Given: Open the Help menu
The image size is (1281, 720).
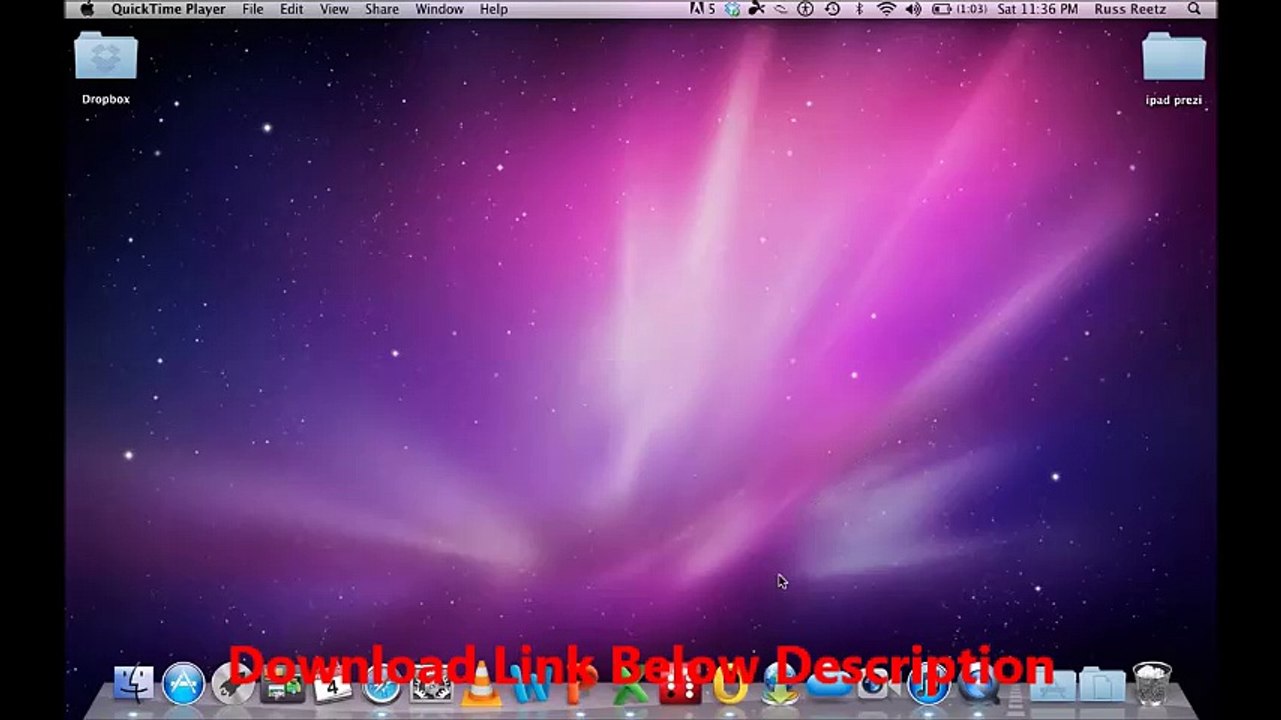Looking at the screenshot, I should tap(494, 9).
